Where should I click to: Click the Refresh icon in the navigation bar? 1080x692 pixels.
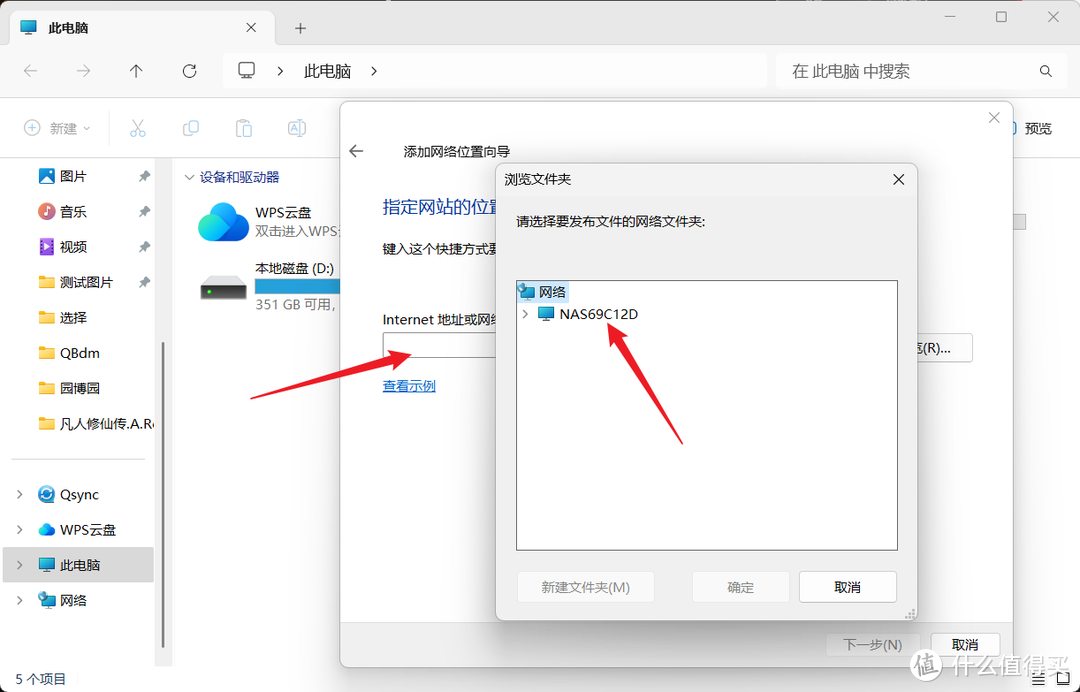tap(189, 71)
